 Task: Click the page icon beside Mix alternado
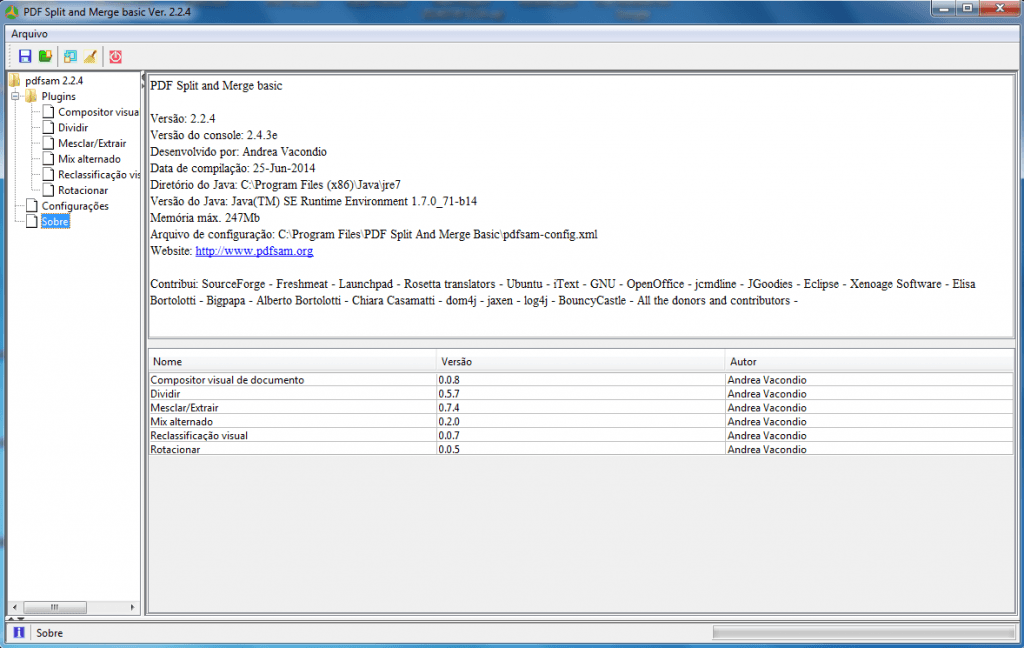(x=48, y=159)
